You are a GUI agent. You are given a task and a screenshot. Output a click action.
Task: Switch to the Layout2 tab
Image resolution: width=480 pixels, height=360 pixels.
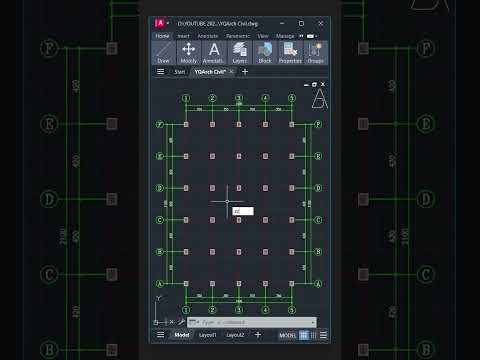235,335
